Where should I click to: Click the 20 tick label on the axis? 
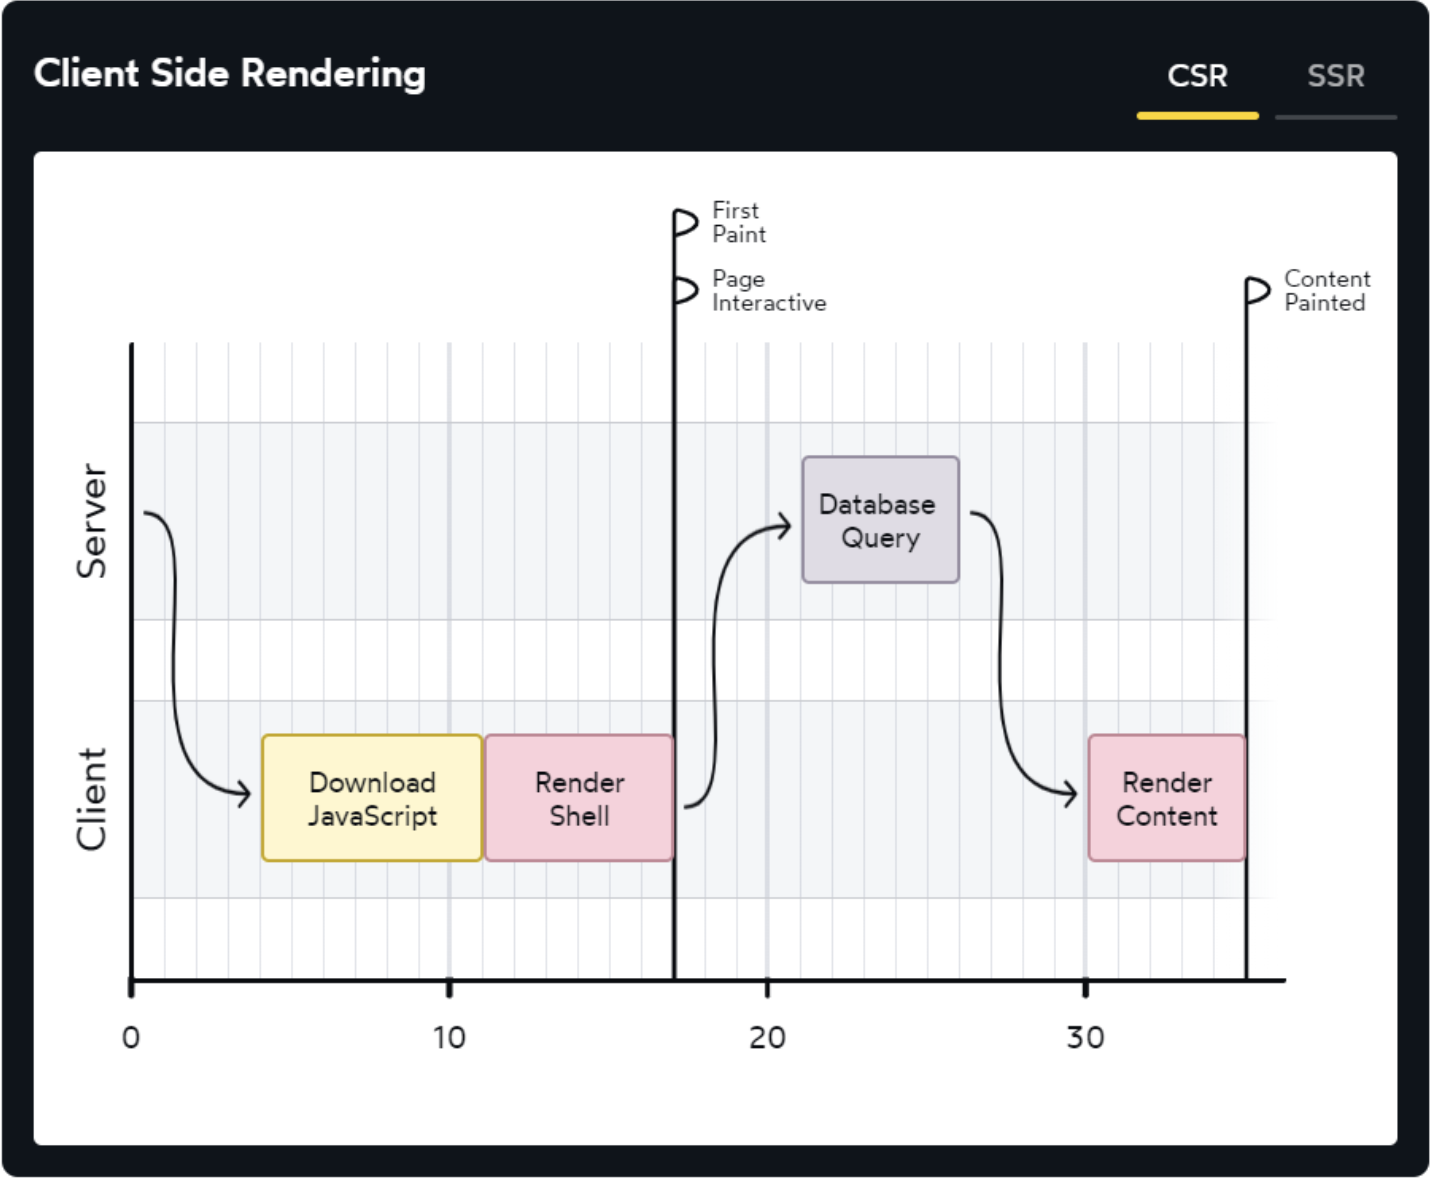coord(769,1039)
